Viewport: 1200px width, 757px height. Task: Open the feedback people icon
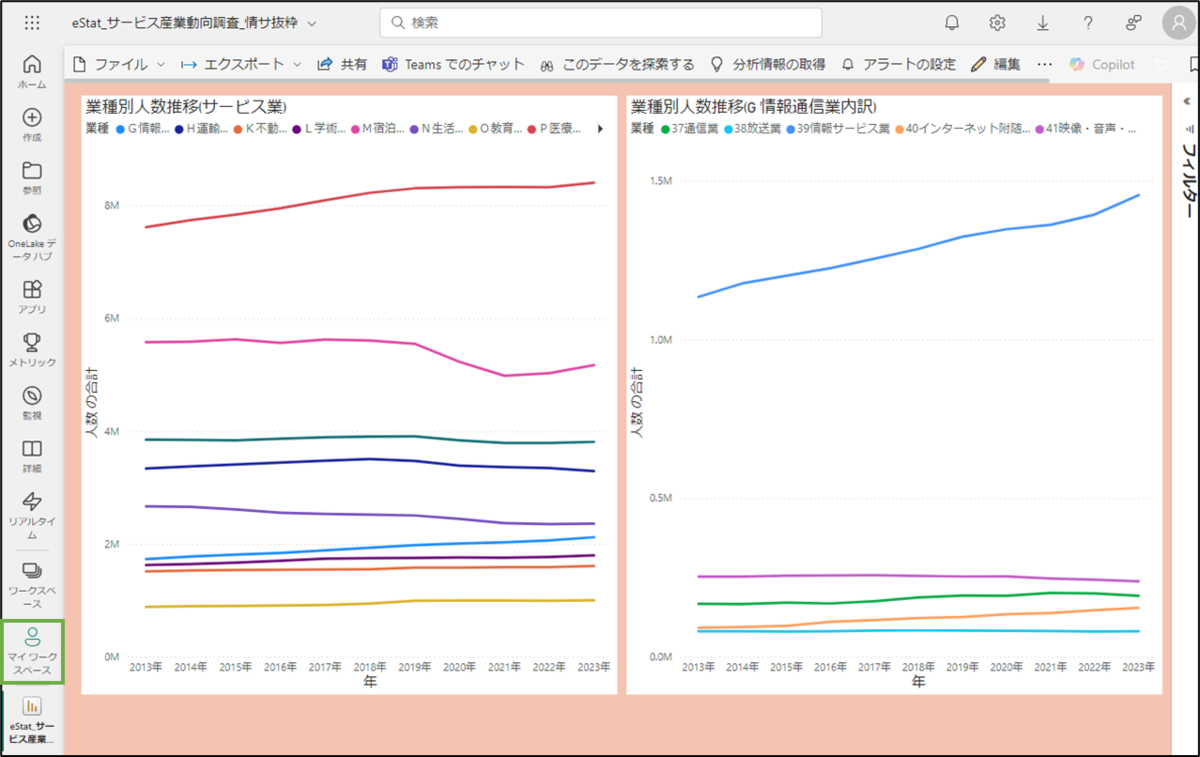pyautogui.click(x=1134, y=23)
